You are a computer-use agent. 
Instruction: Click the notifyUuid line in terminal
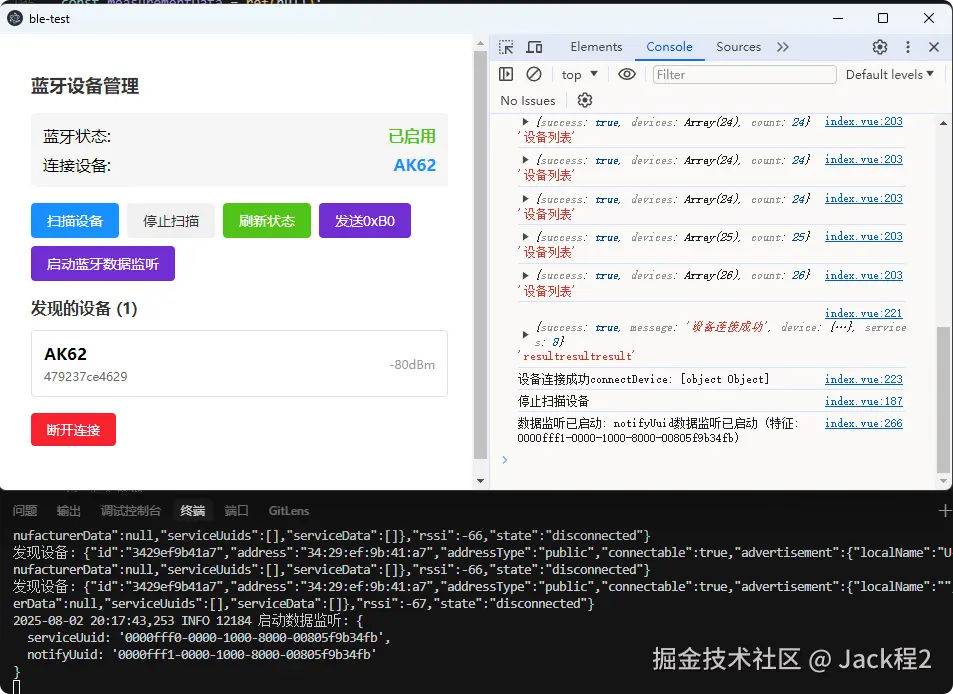(x=202, y=654)
